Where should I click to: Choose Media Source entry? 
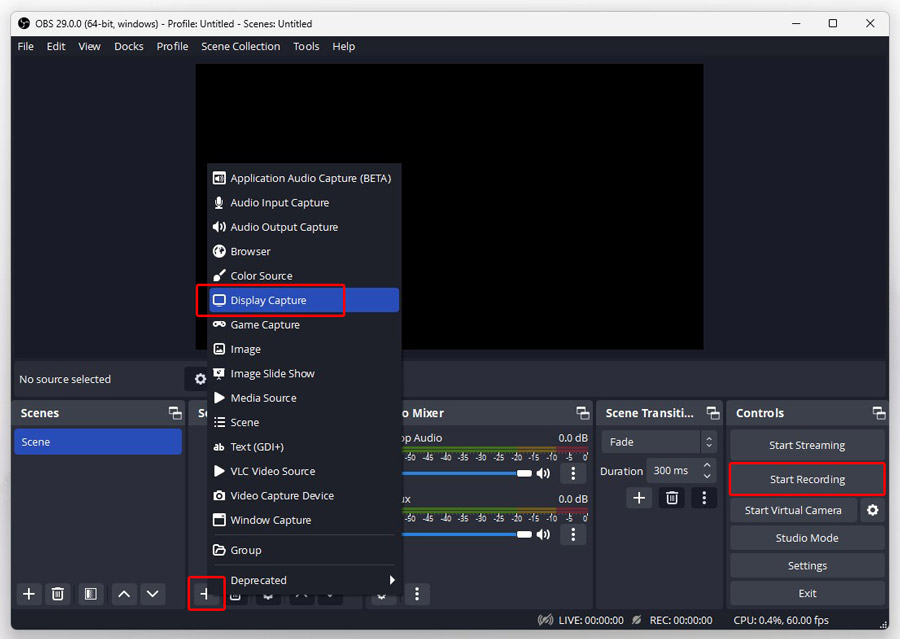click(304, 398)
